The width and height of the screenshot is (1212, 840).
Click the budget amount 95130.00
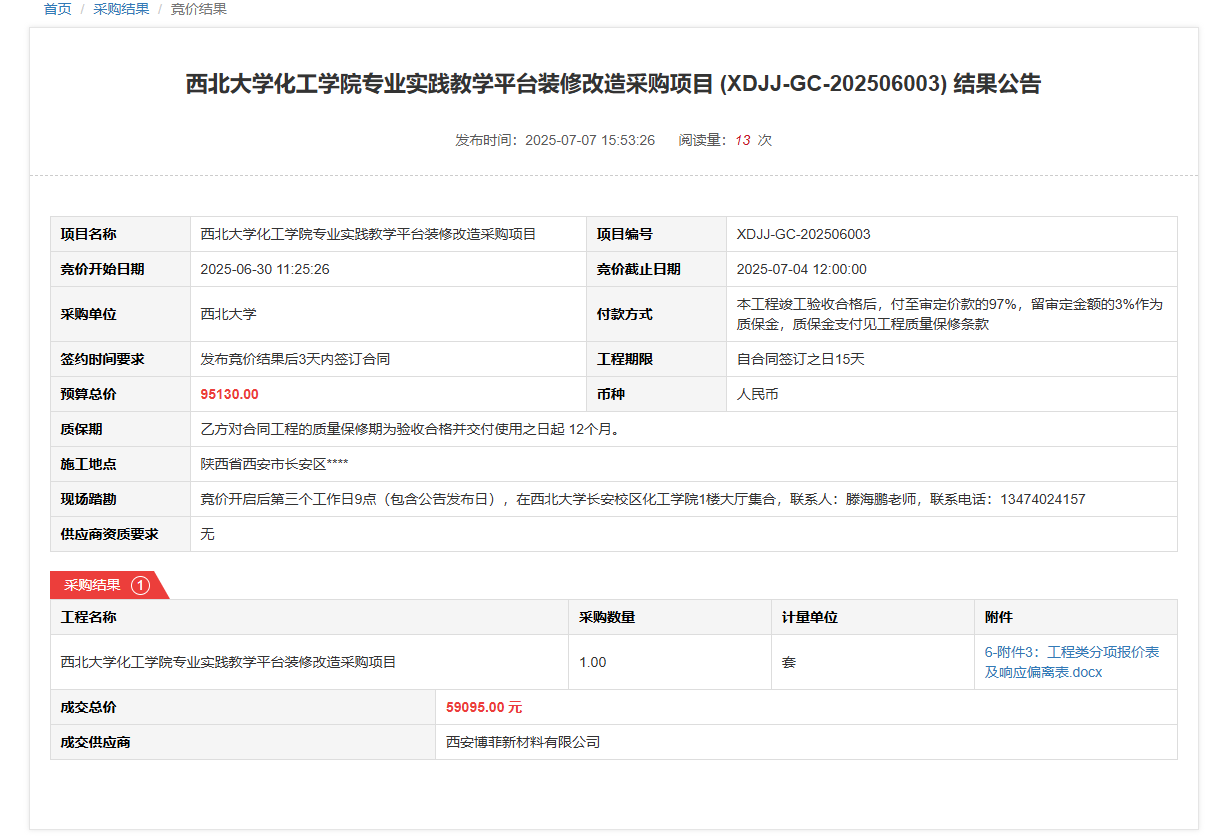(229, 394)
